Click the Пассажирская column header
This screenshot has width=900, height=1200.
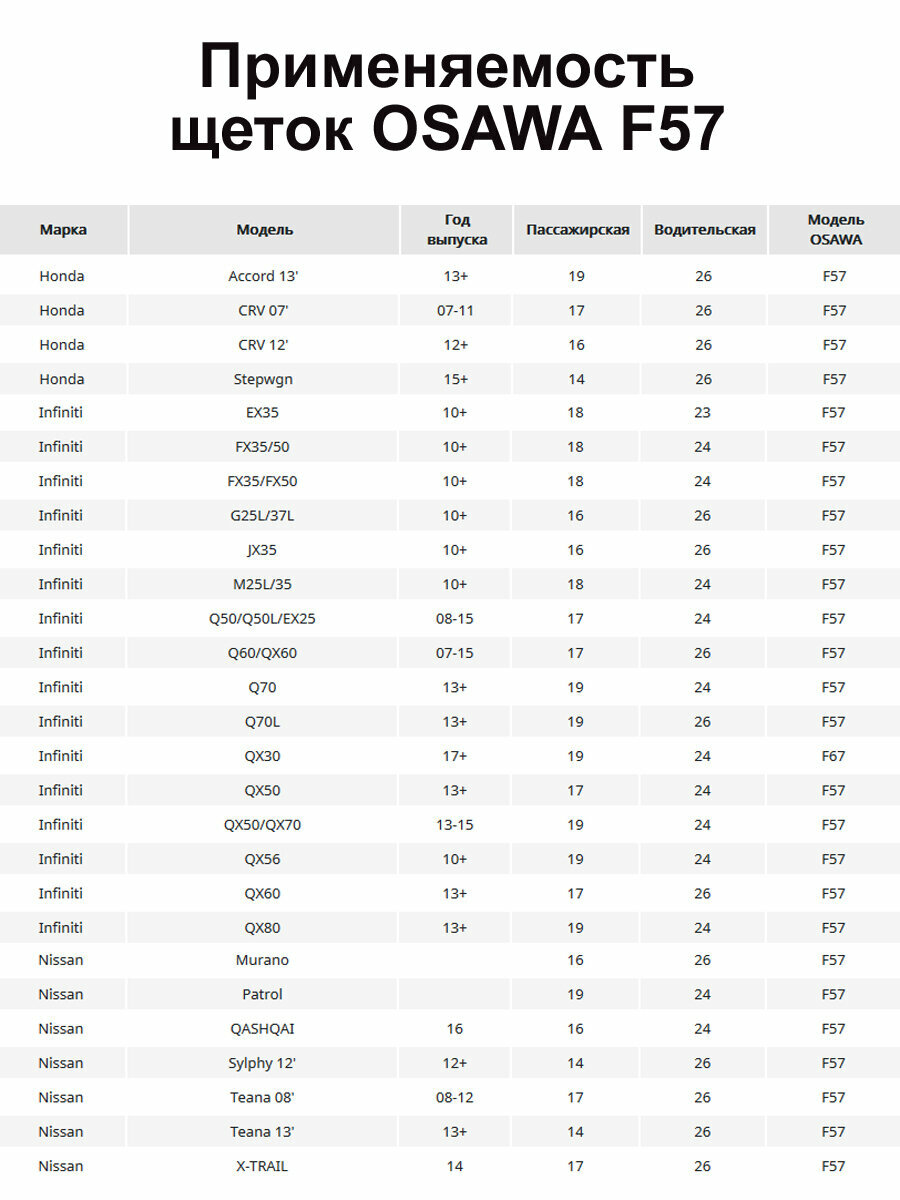point(578,230)
